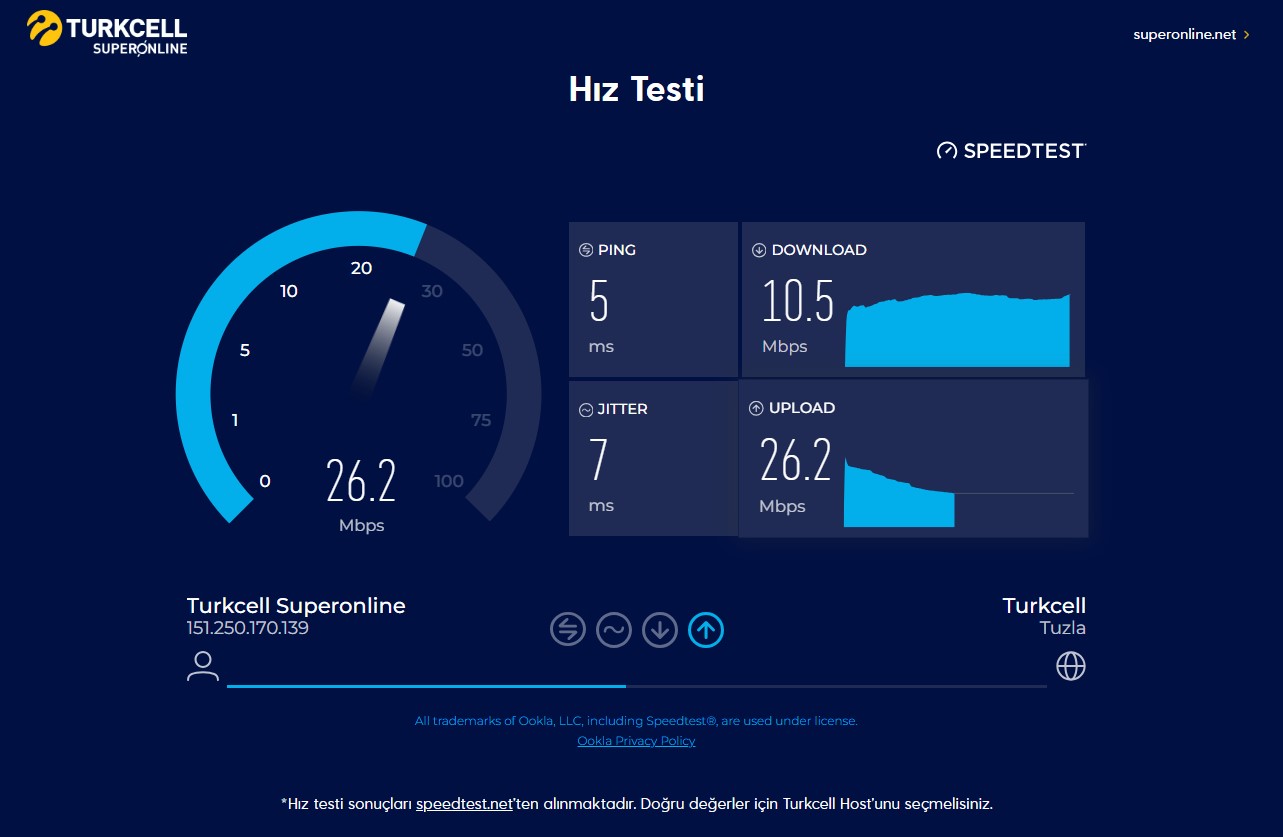The image size is (1283, 837).
Task: Click the user profile icon under IP address
Action: 202,666
